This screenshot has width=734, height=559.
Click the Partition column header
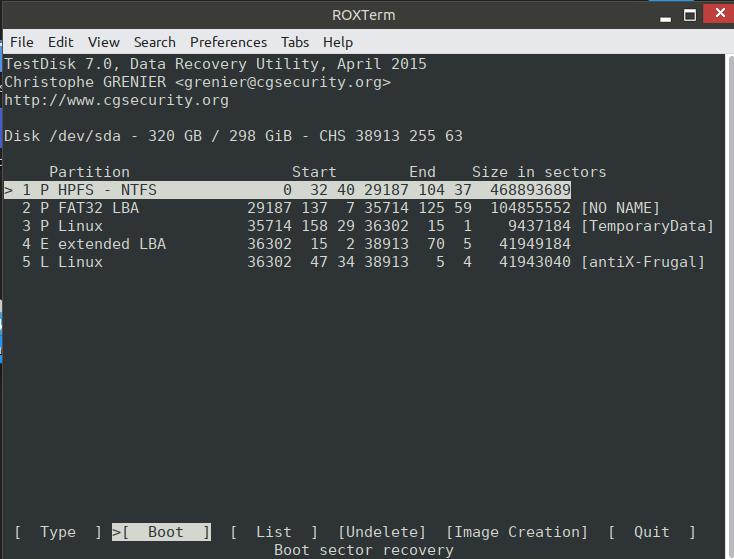pyautogui.click(x=89, y=172)
